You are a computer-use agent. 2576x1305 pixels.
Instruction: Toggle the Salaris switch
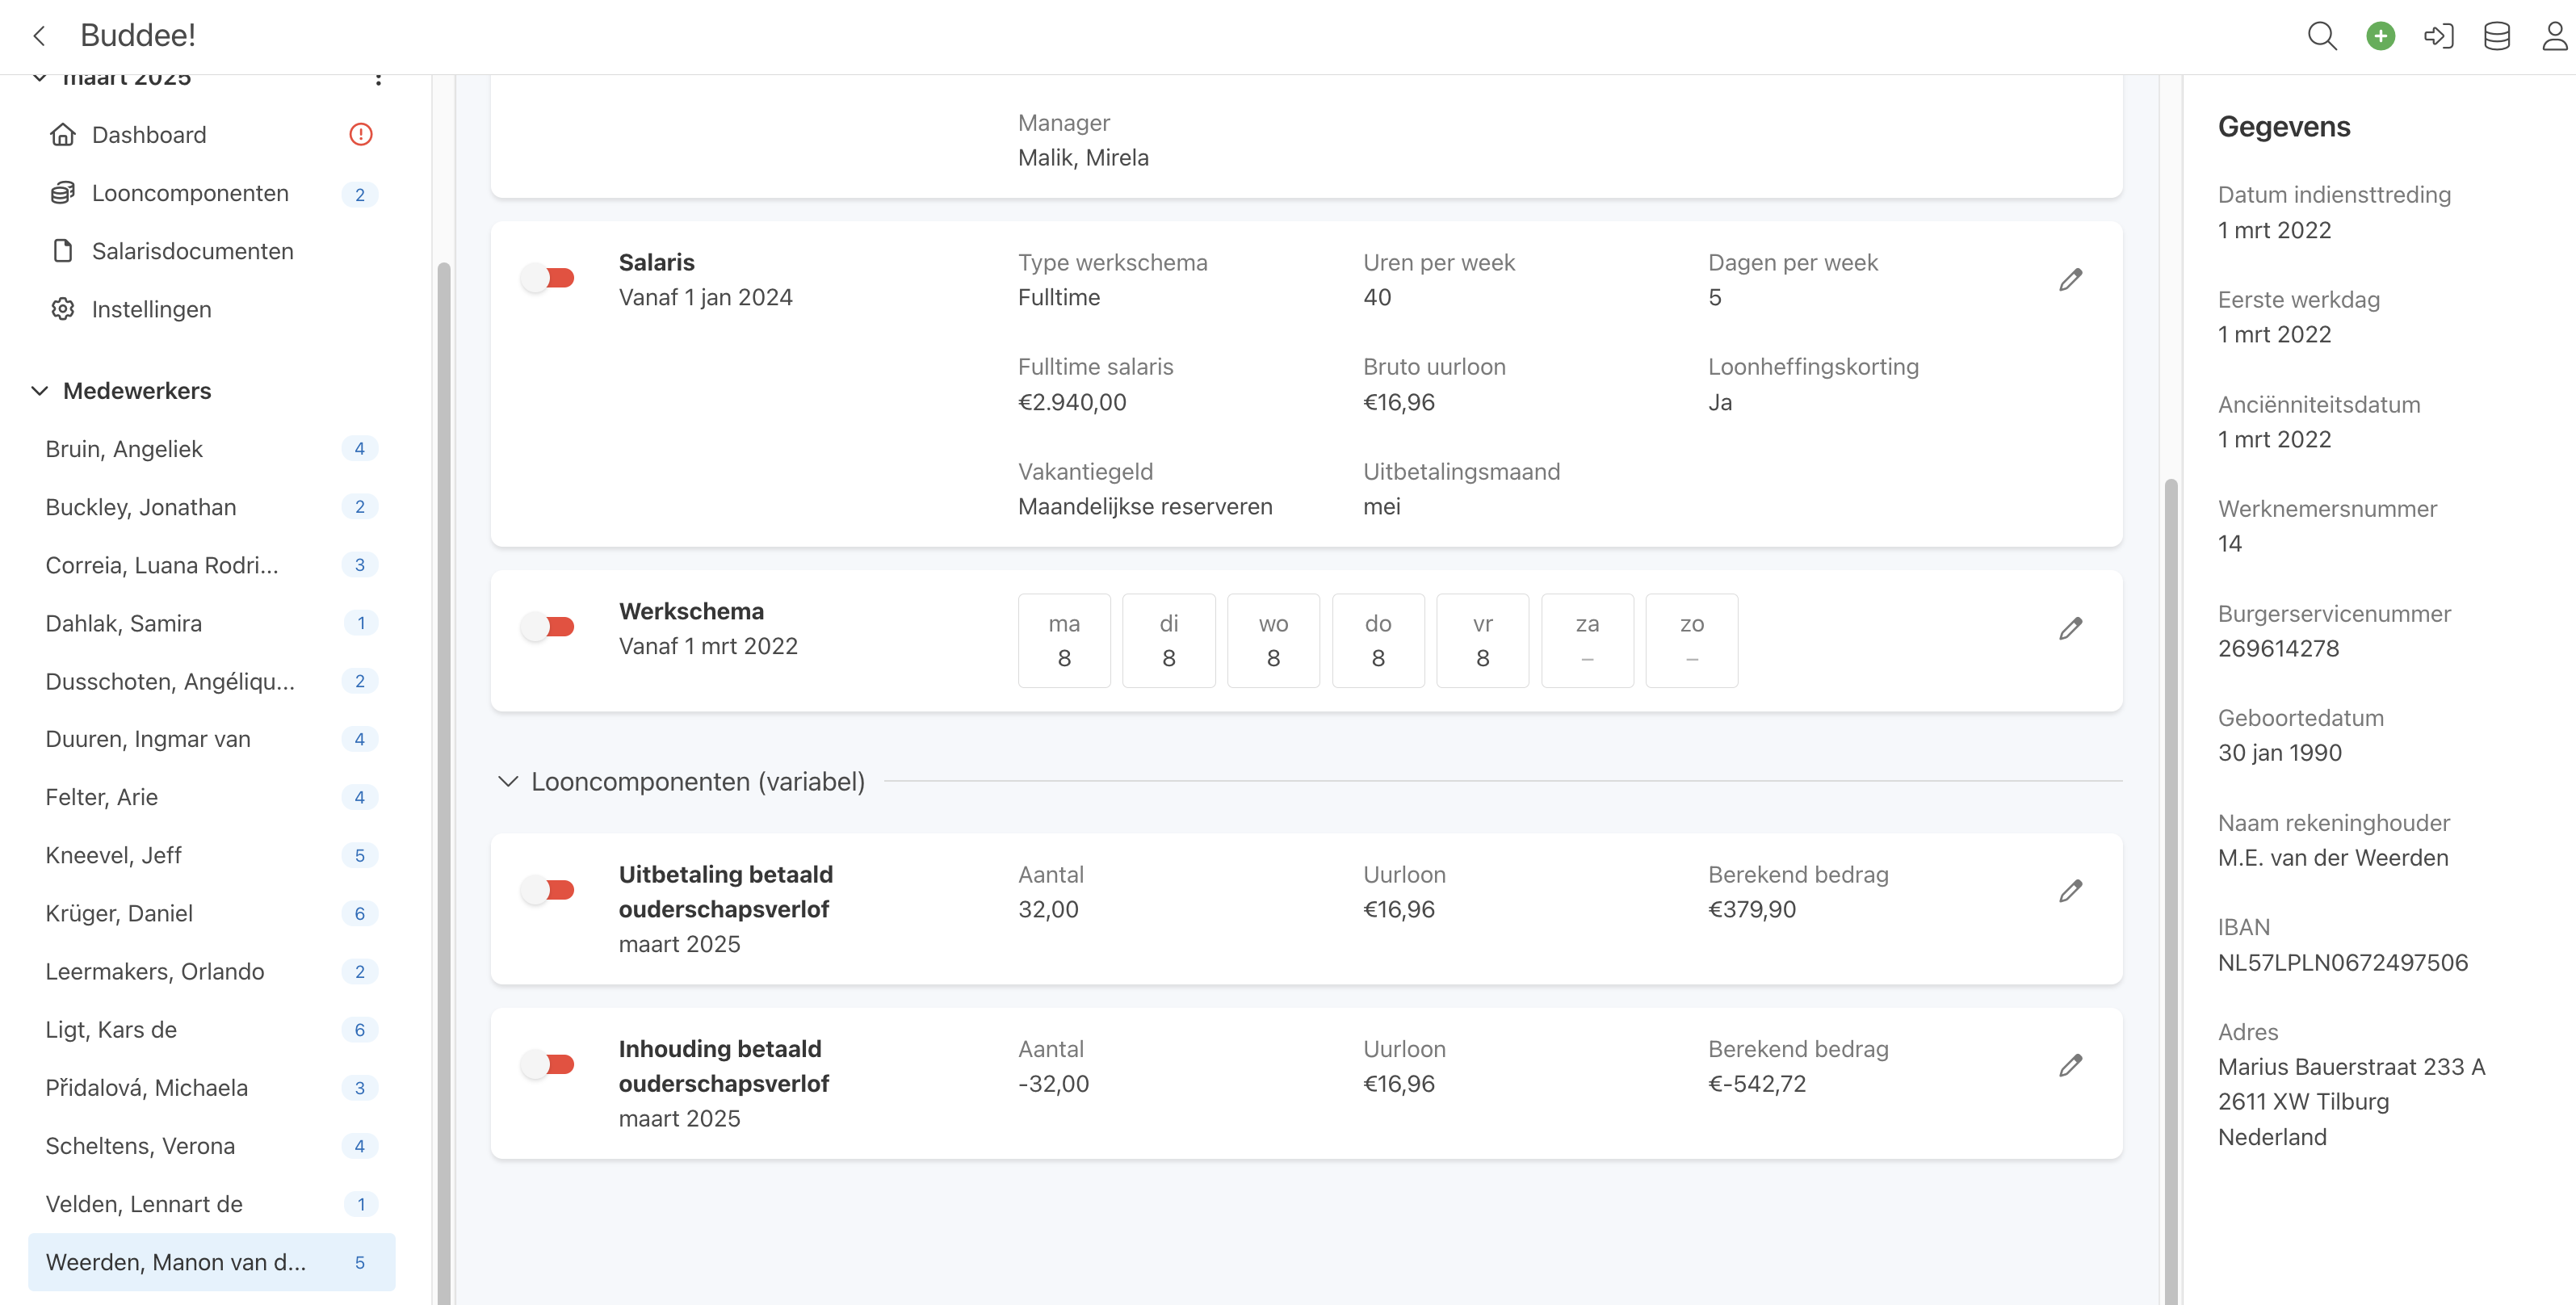[x=548, y=278]
